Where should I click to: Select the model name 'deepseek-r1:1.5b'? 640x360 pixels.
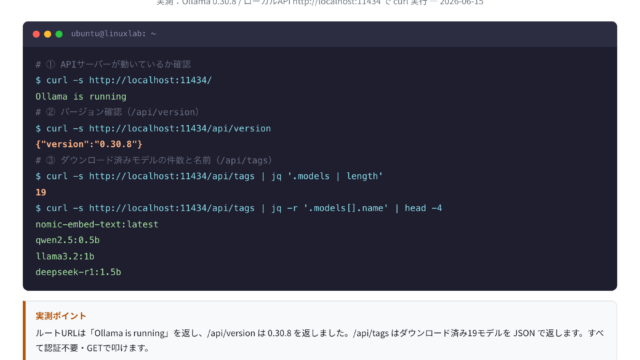pyautogui.click(x=78, y=272)
